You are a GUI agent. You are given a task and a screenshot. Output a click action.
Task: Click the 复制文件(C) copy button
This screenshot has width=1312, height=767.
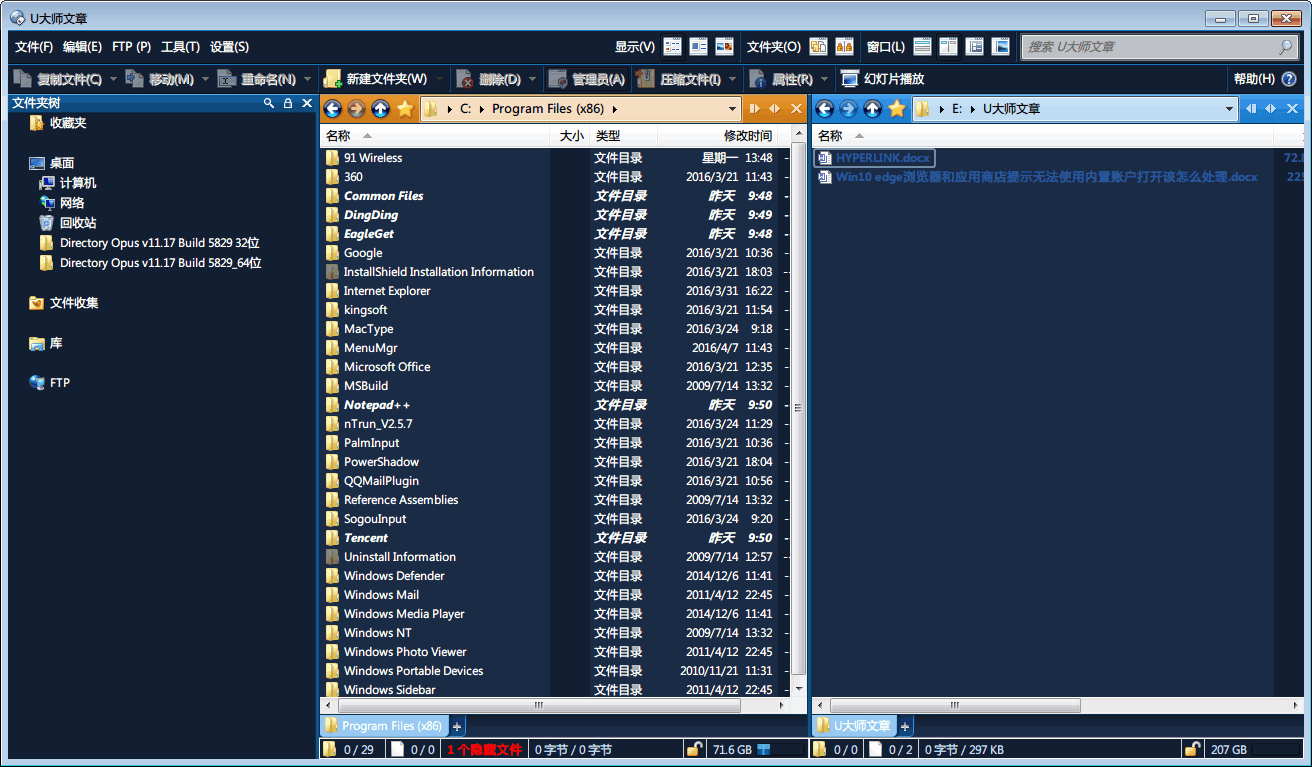(59, 79)
